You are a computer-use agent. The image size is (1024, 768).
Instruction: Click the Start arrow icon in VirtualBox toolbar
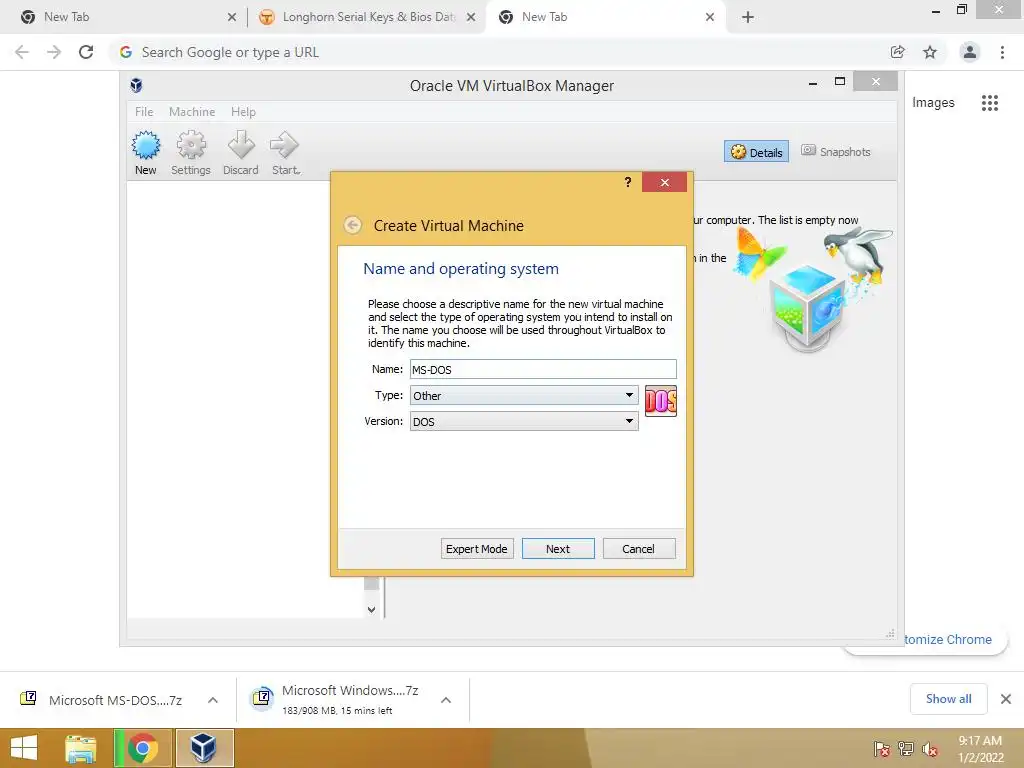(x=284, y=145)
